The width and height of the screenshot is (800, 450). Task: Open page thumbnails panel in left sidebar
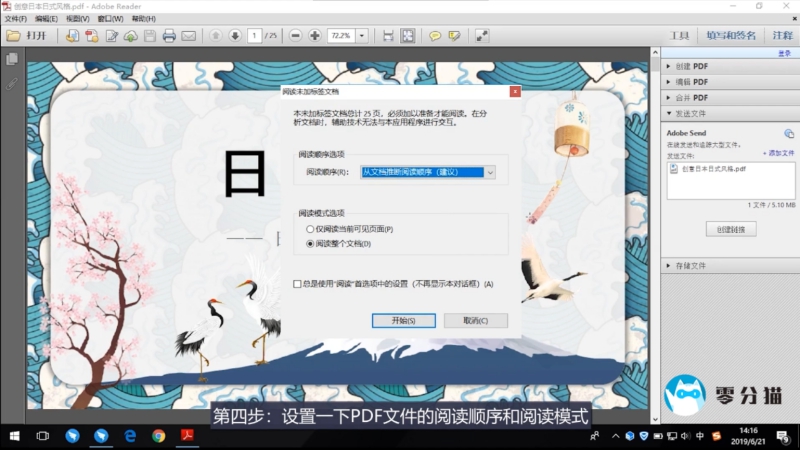[12, 60]
